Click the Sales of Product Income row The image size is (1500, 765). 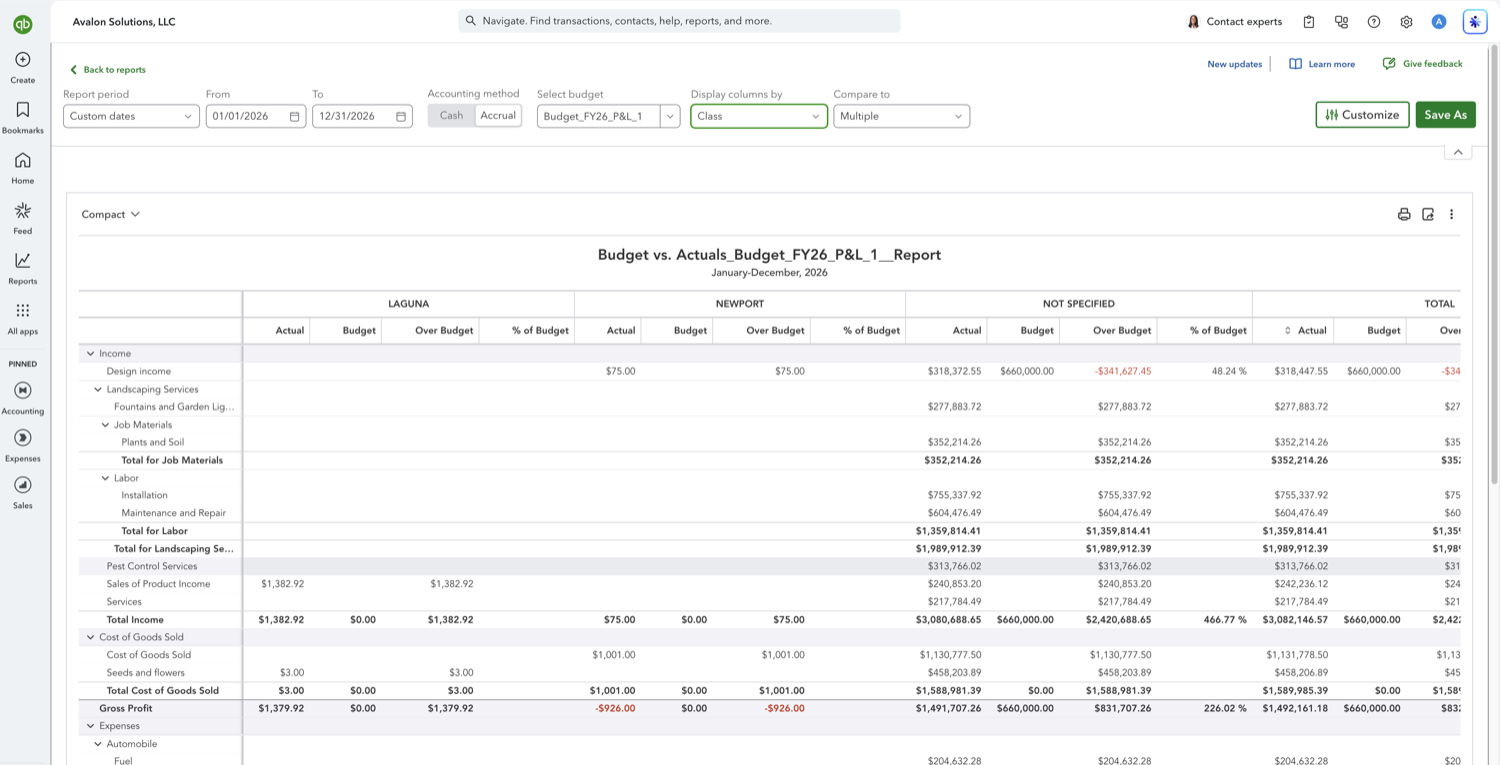[x=158, y=584]
